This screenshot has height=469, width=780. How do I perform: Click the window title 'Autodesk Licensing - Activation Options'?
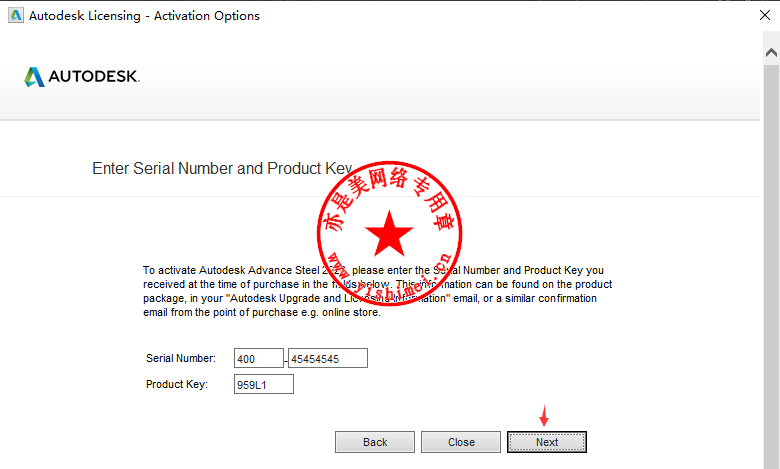(144, 16)
